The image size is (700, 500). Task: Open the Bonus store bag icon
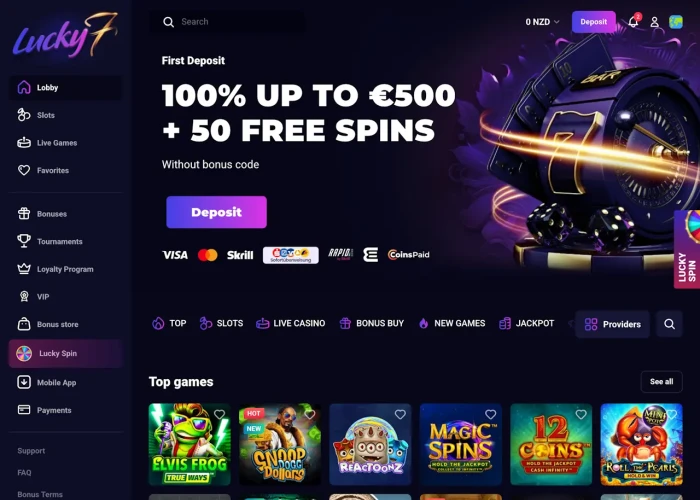(x=24, y=324)
